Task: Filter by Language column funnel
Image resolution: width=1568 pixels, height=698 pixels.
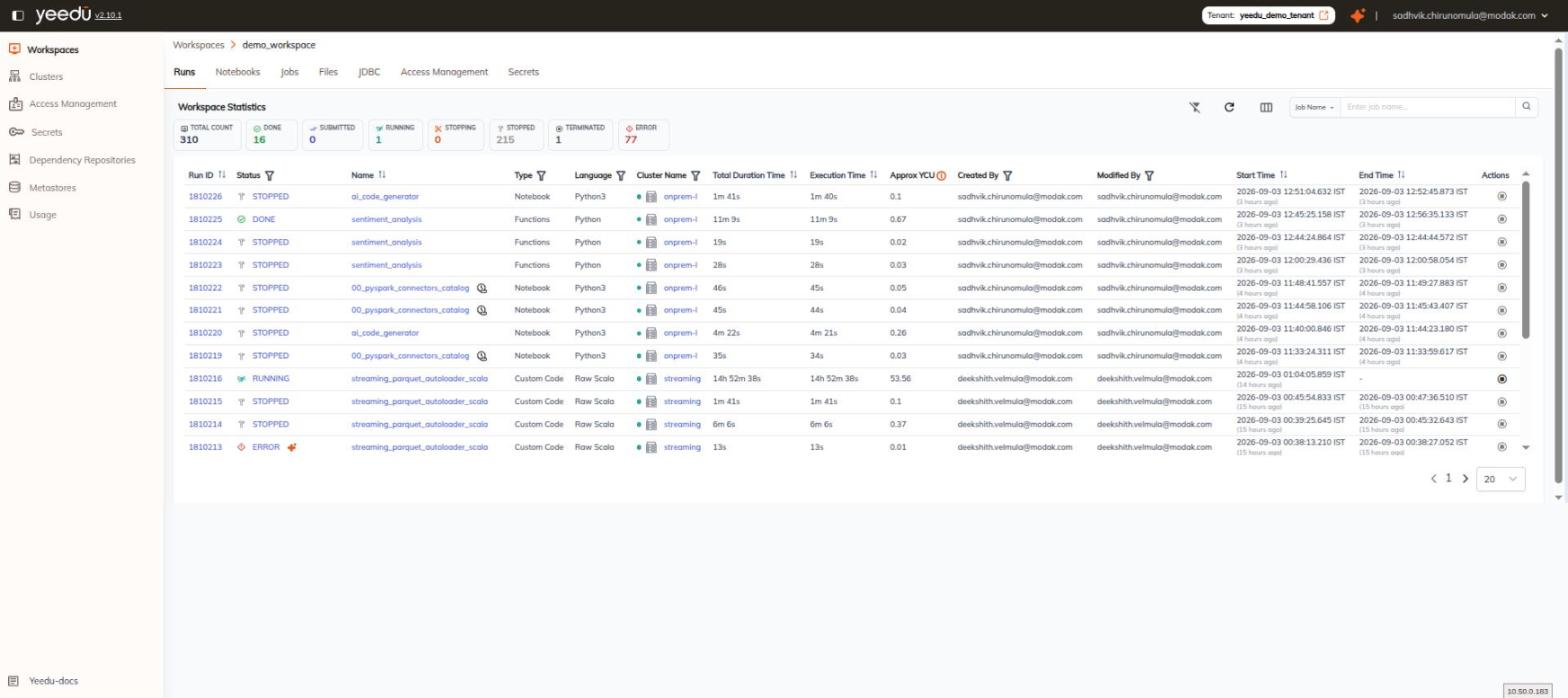Action: pyautogui.click(x=621, y=176)
